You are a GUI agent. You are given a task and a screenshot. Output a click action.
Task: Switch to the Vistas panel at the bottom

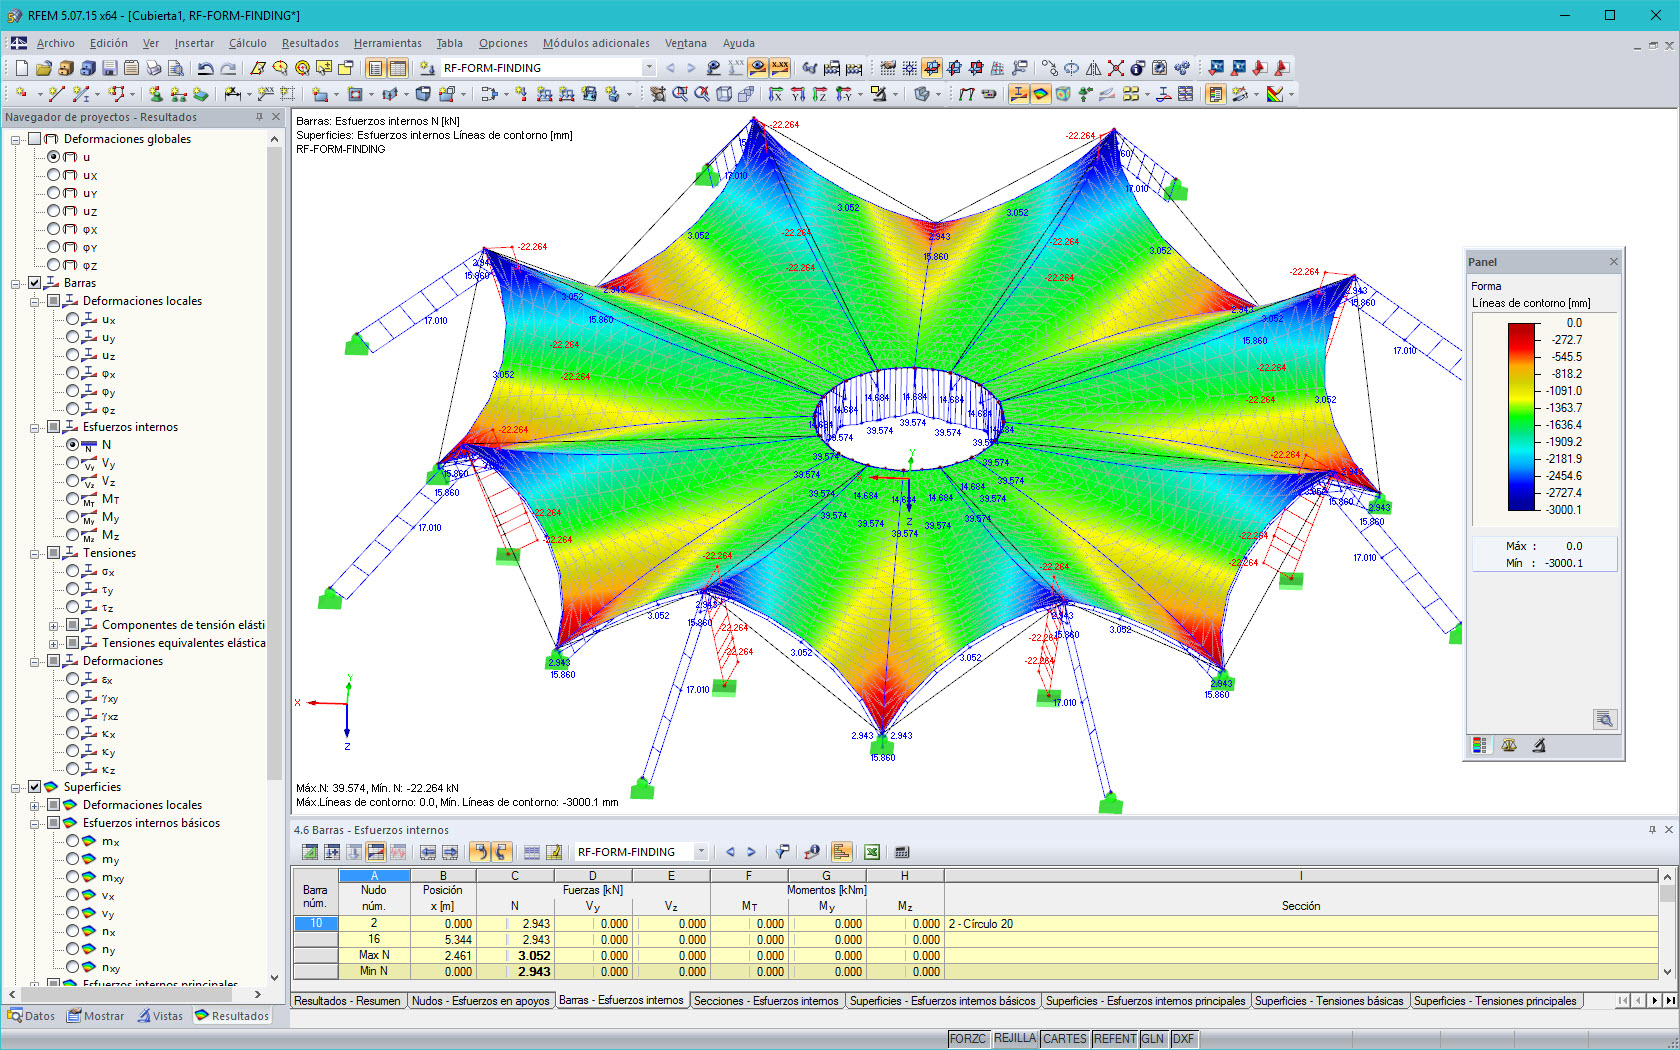point(162,1015)
